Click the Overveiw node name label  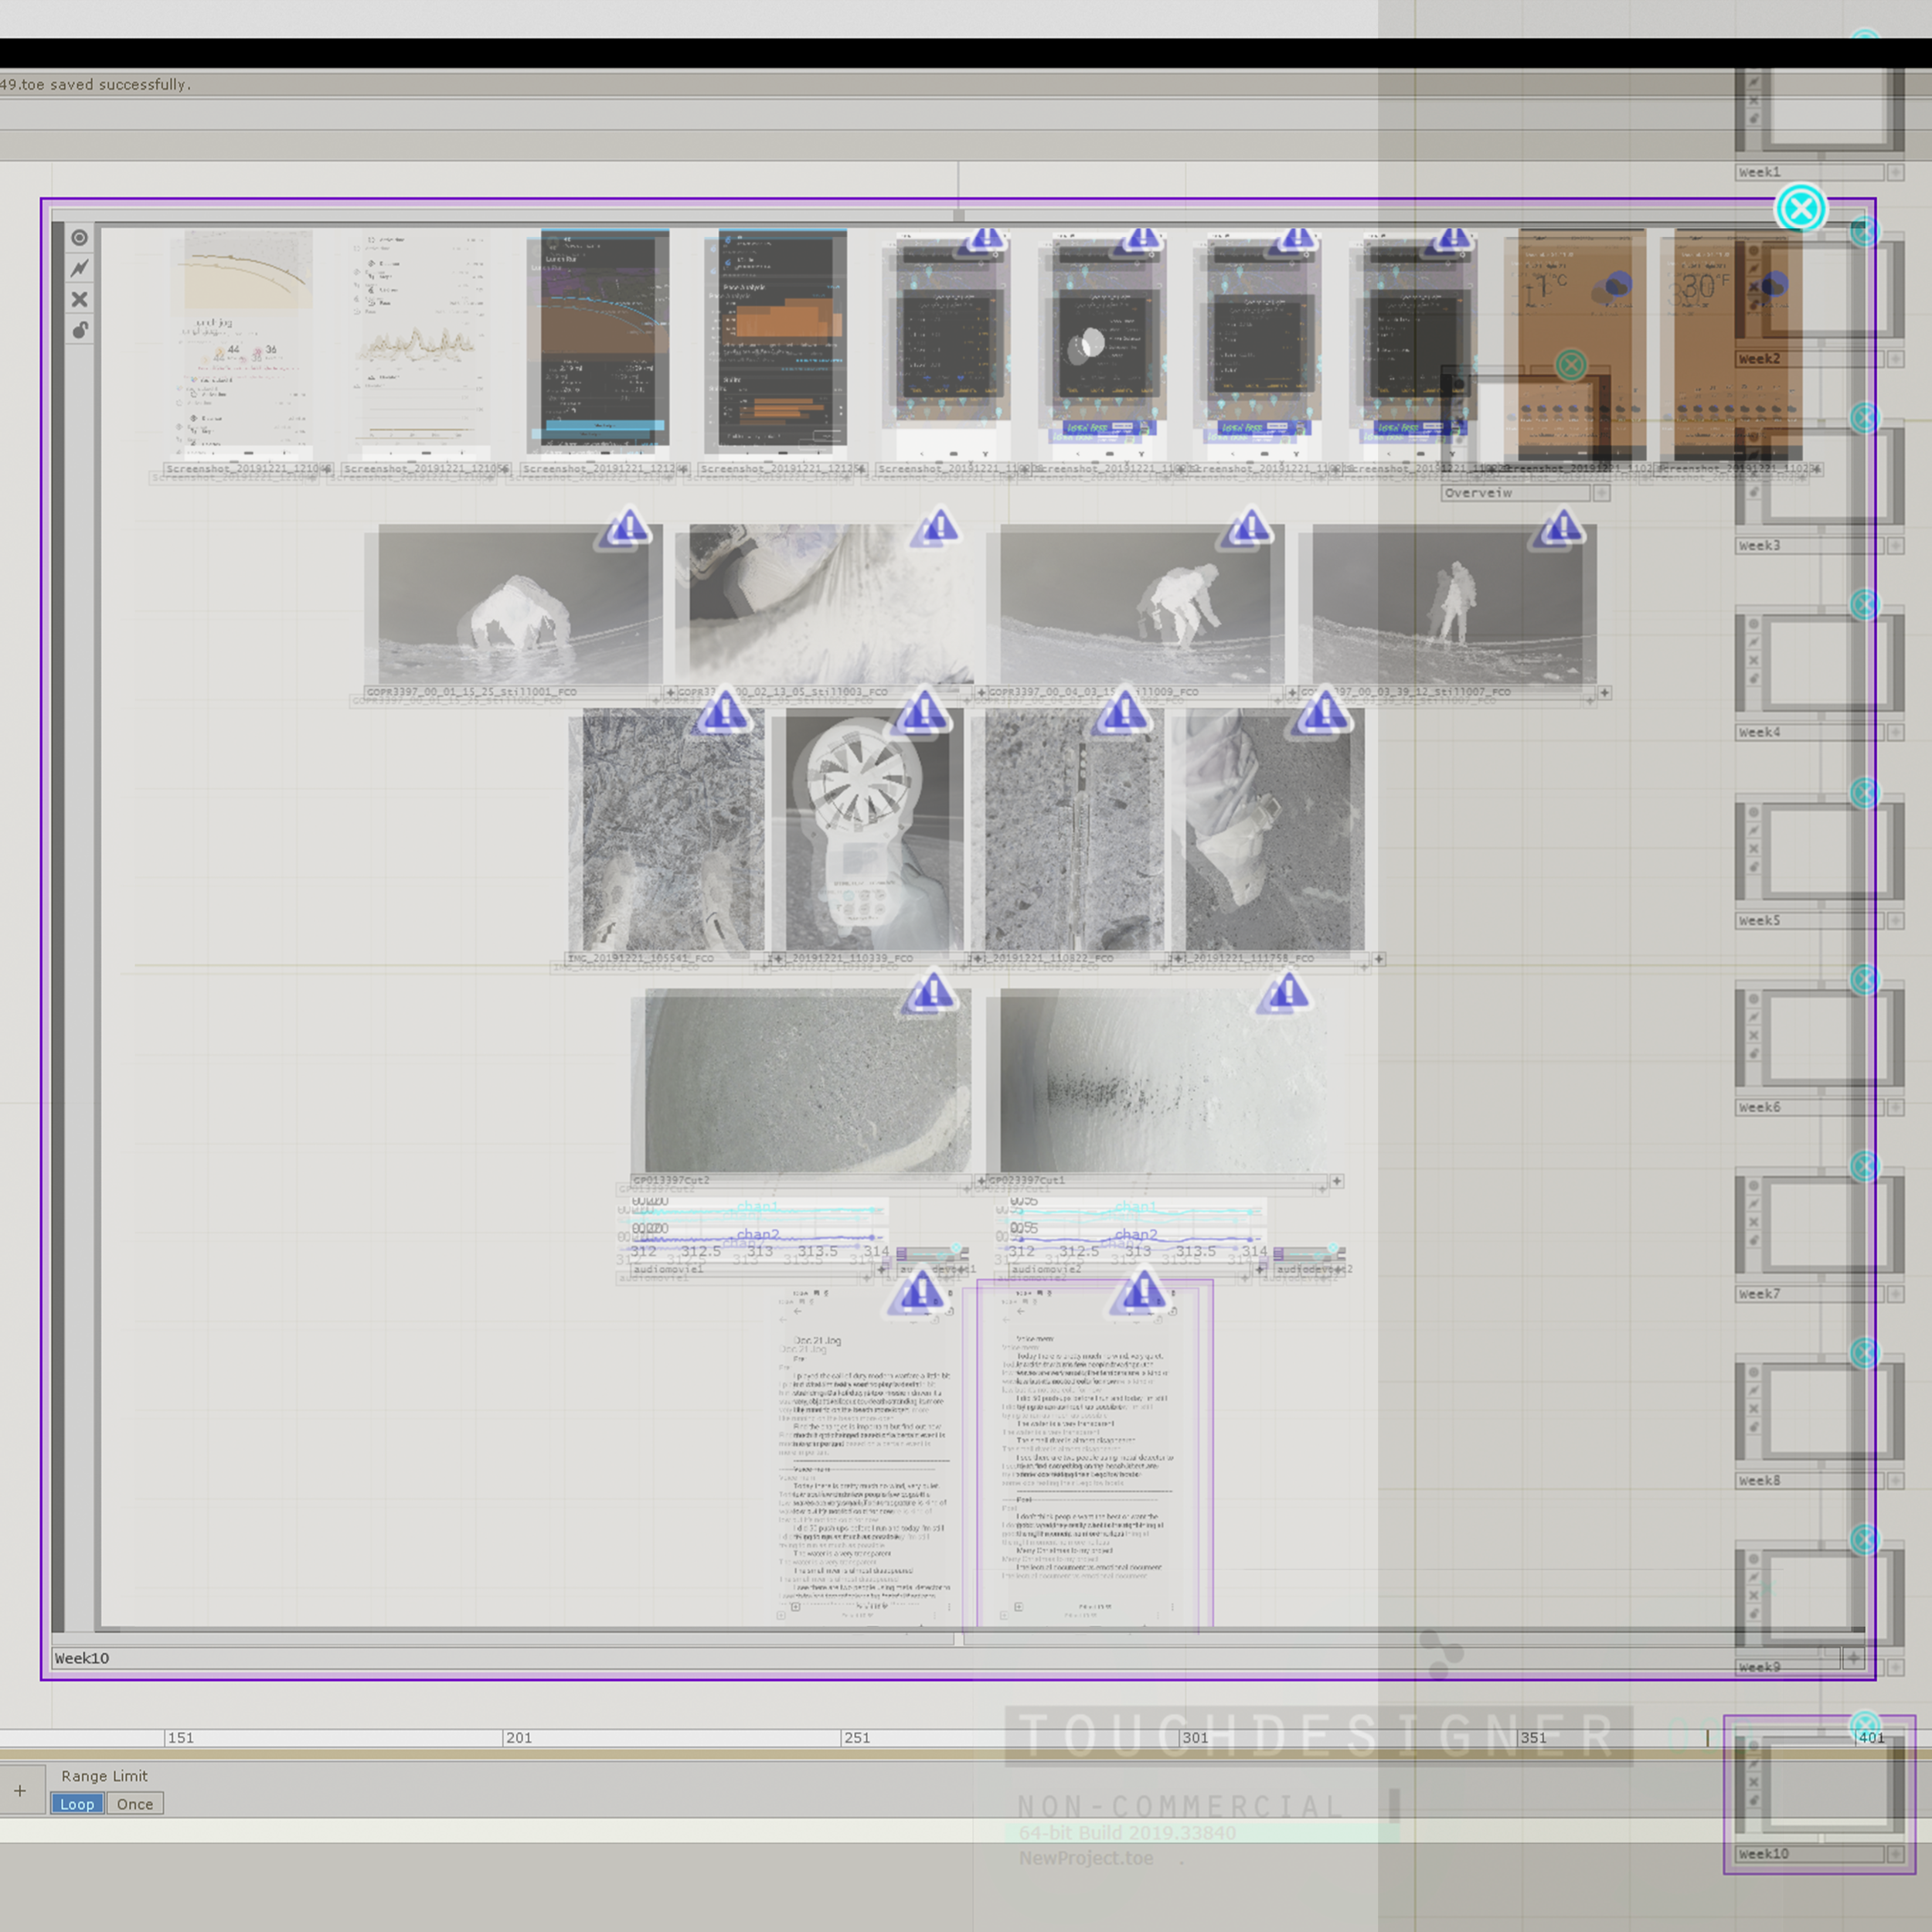pos(1516,493)
